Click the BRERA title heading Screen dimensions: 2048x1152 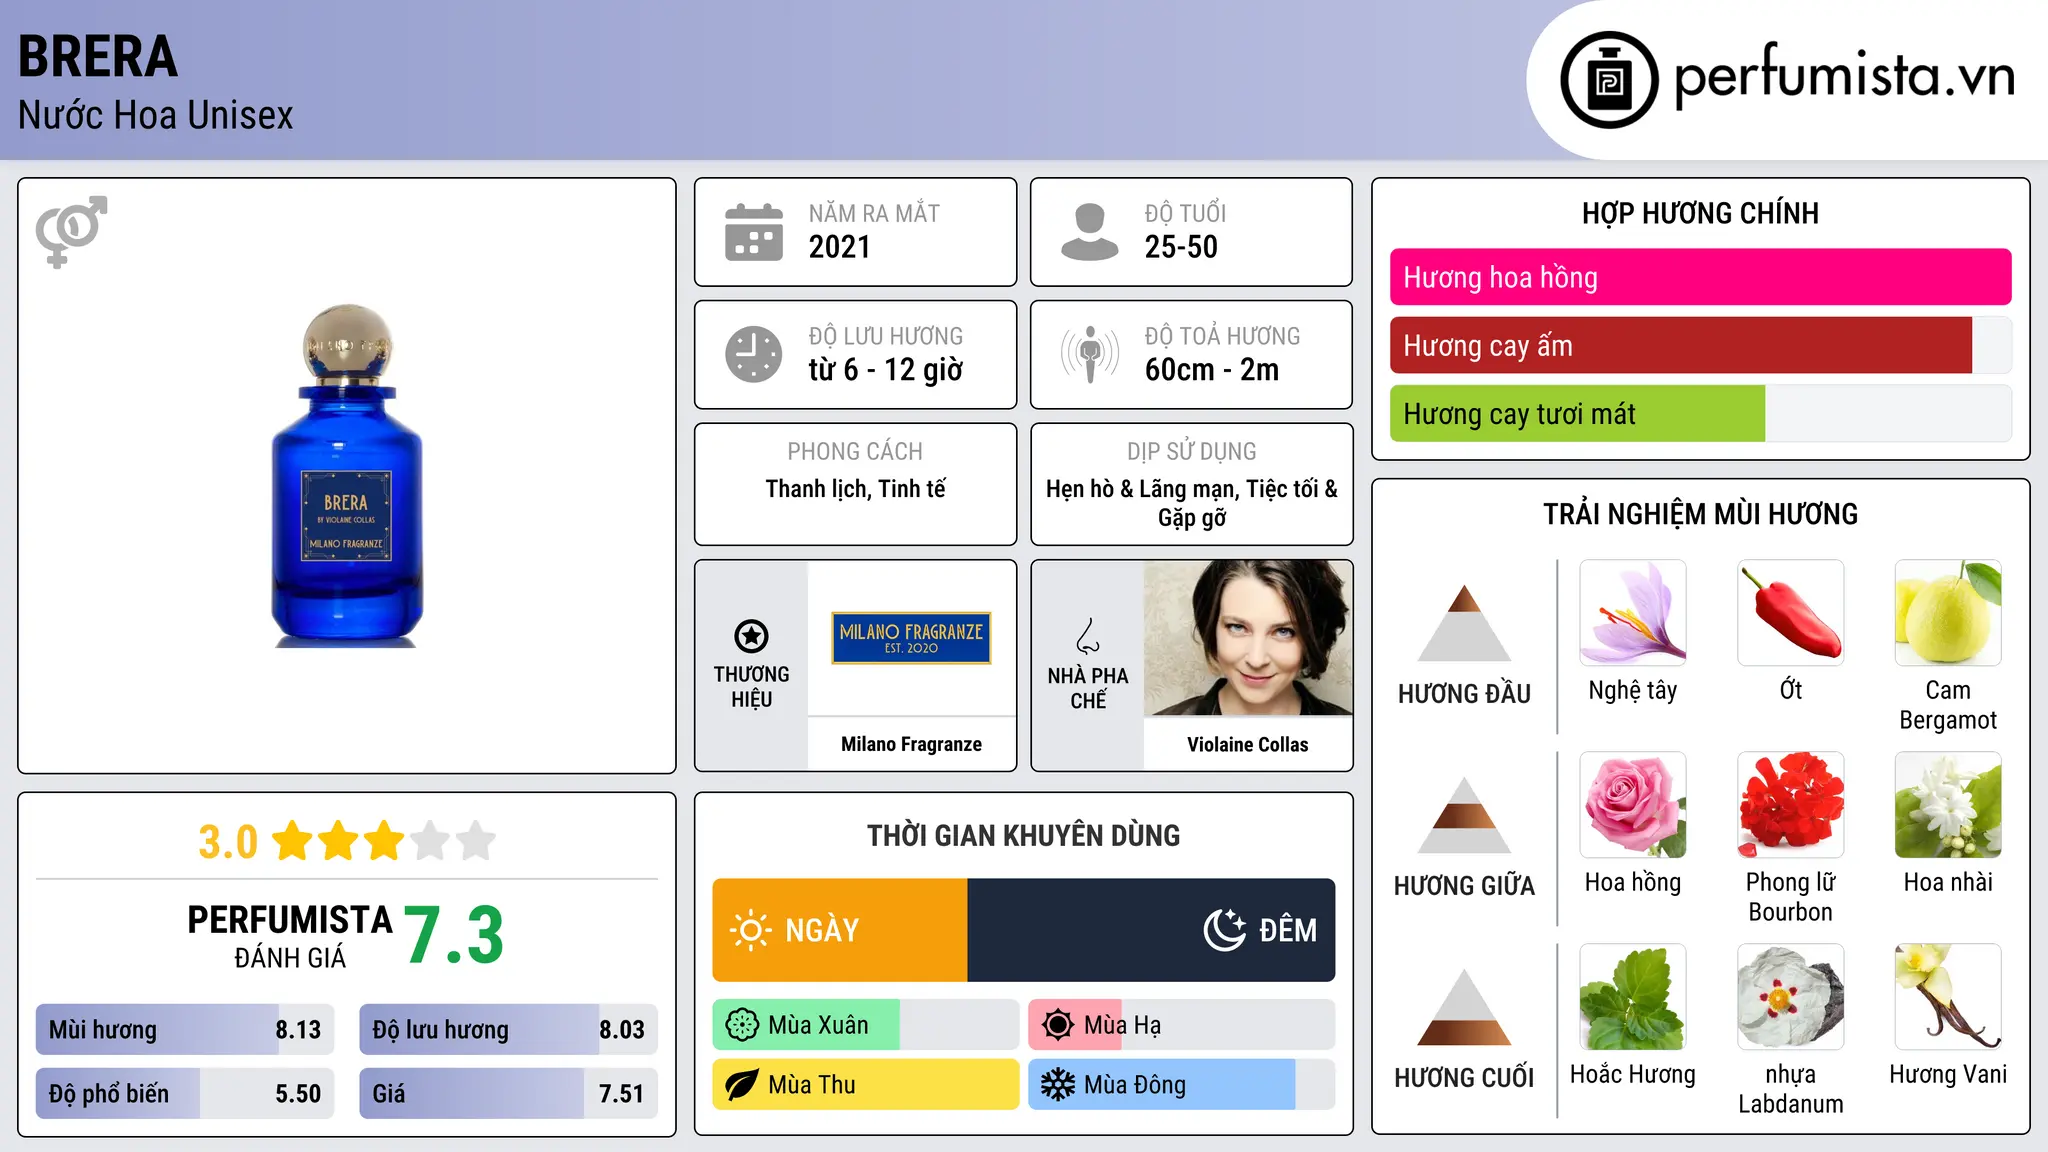98,56
